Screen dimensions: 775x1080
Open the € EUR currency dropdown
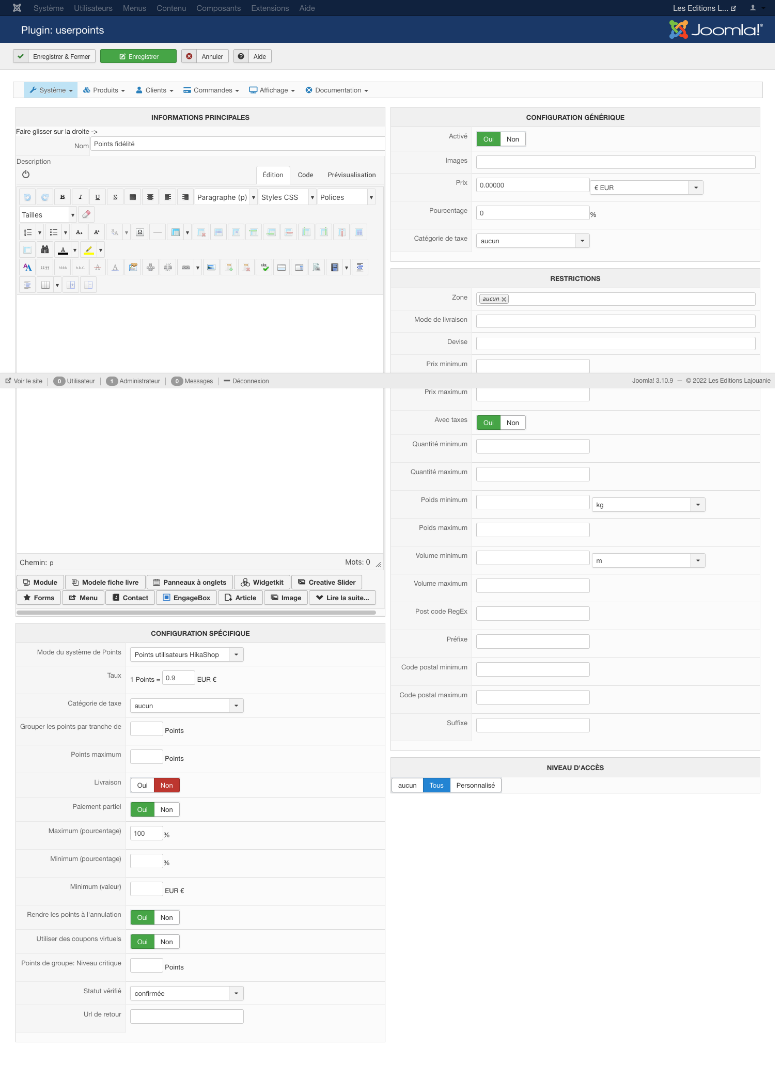pyautogui.click(x=647, y=187)
